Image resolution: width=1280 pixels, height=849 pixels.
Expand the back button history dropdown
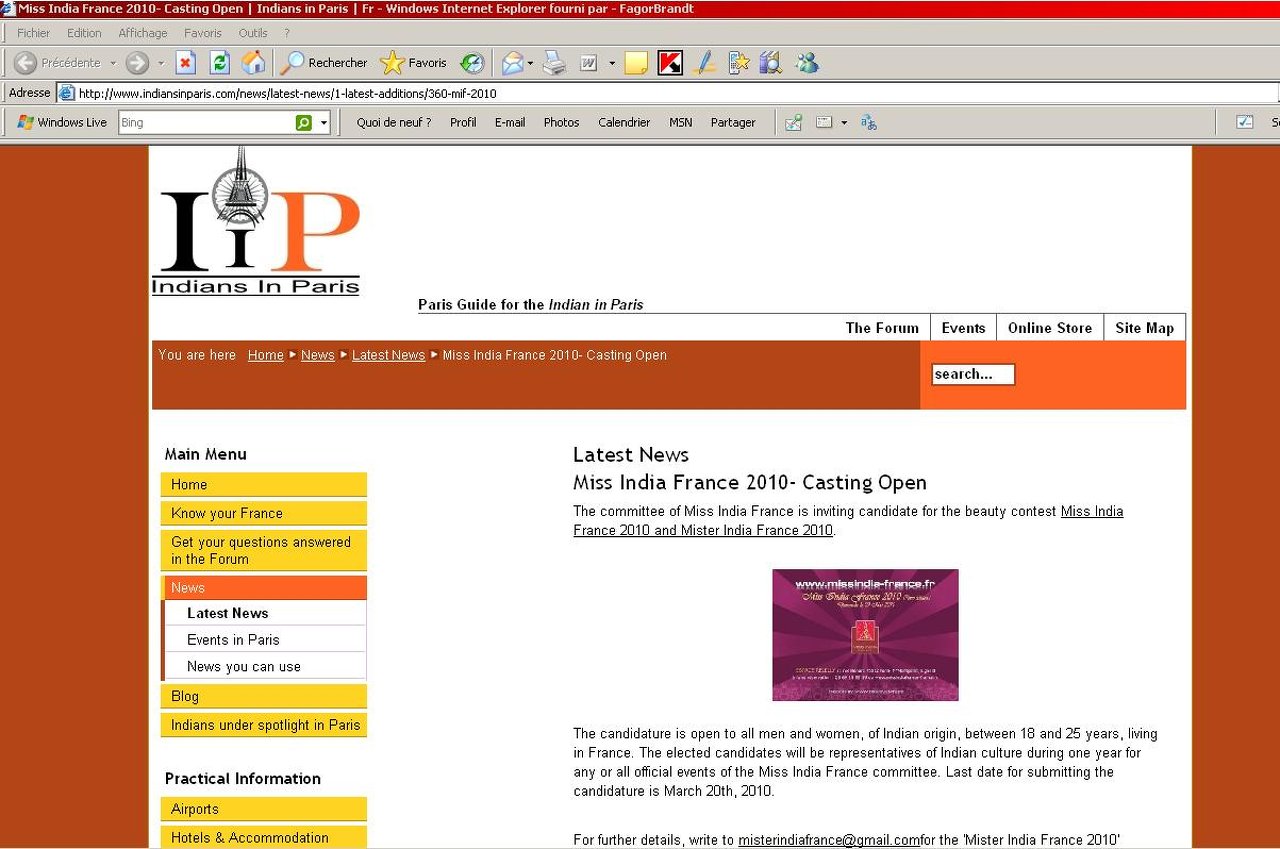(x=113, y=63)
